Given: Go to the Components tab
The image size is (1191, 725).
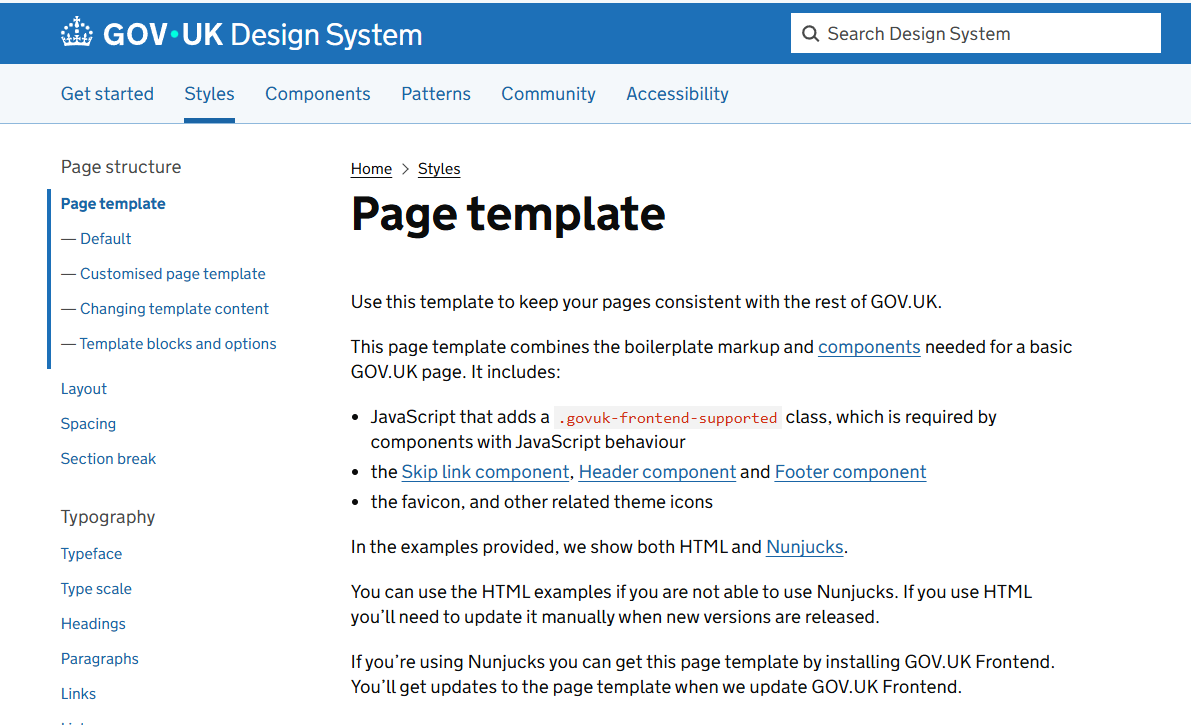Looking at the screenshot, I should 317,93.
